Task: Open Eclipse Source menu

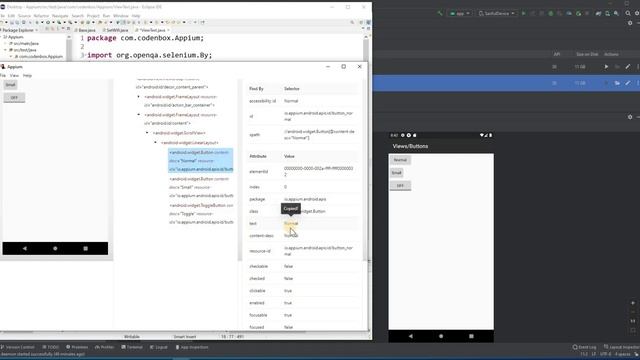Action: [x=24, y=16]
